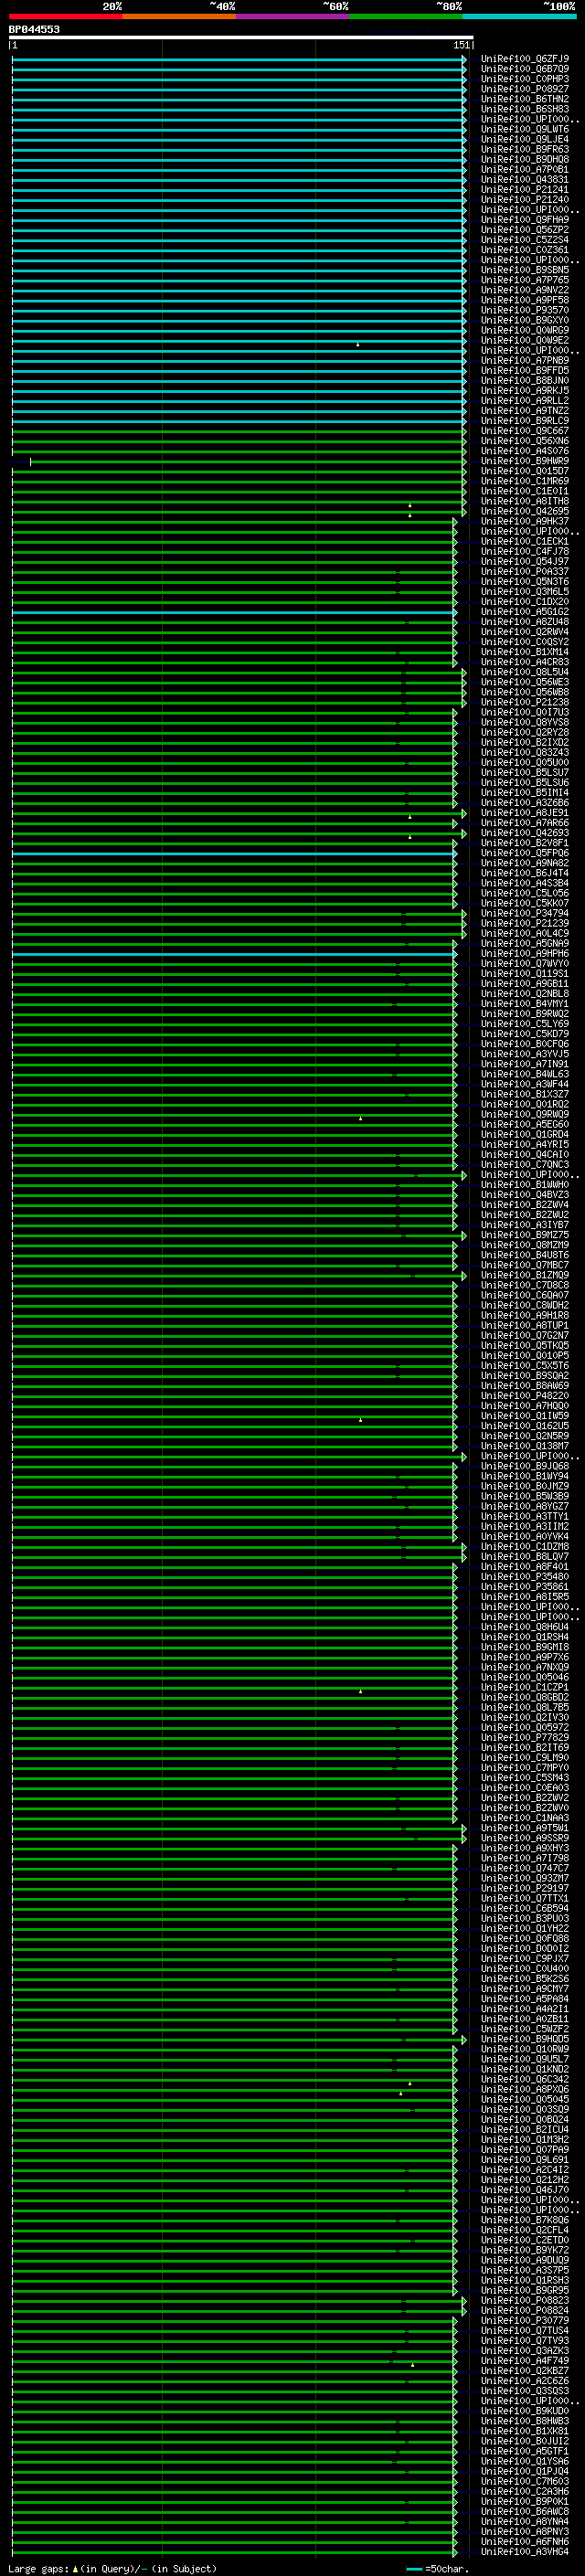This screenshot has height=2576, width=585.
Task: Click the white query length bar under BP044553
Action: (241, 37)
